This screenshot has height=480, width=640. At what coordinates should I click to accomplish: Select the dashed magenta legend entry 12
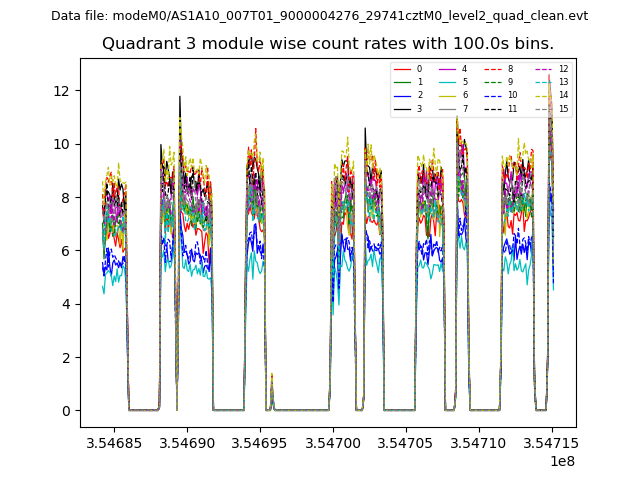pyautogui.click(x=542, y=69)
